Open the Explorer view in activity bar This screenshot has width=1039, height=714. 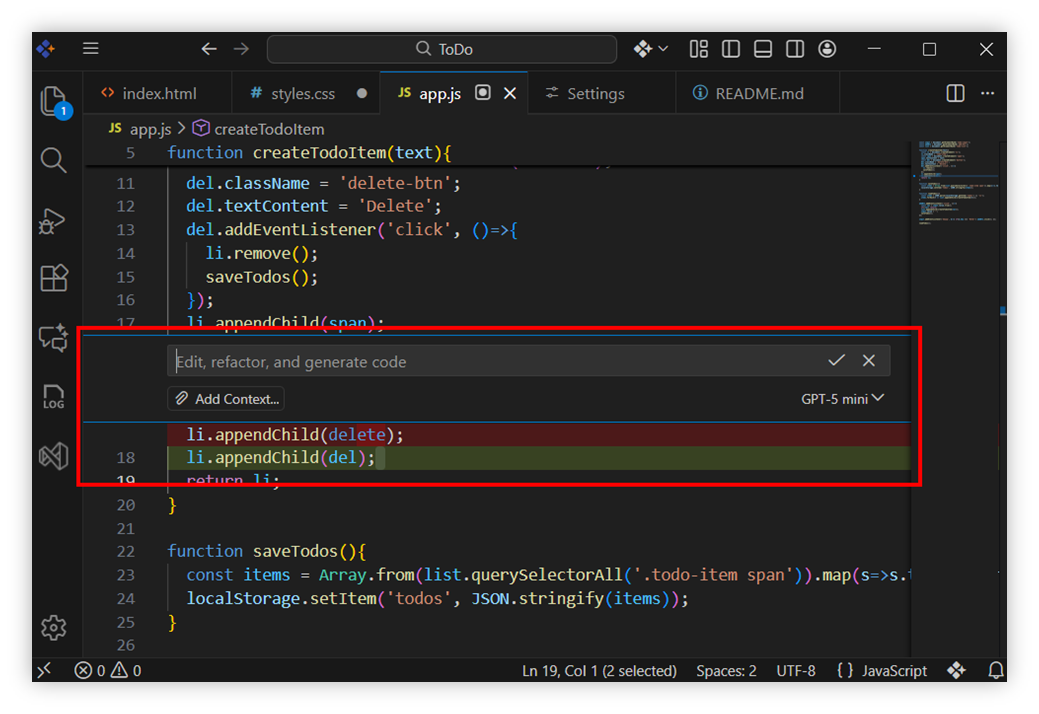pos(53,100)
